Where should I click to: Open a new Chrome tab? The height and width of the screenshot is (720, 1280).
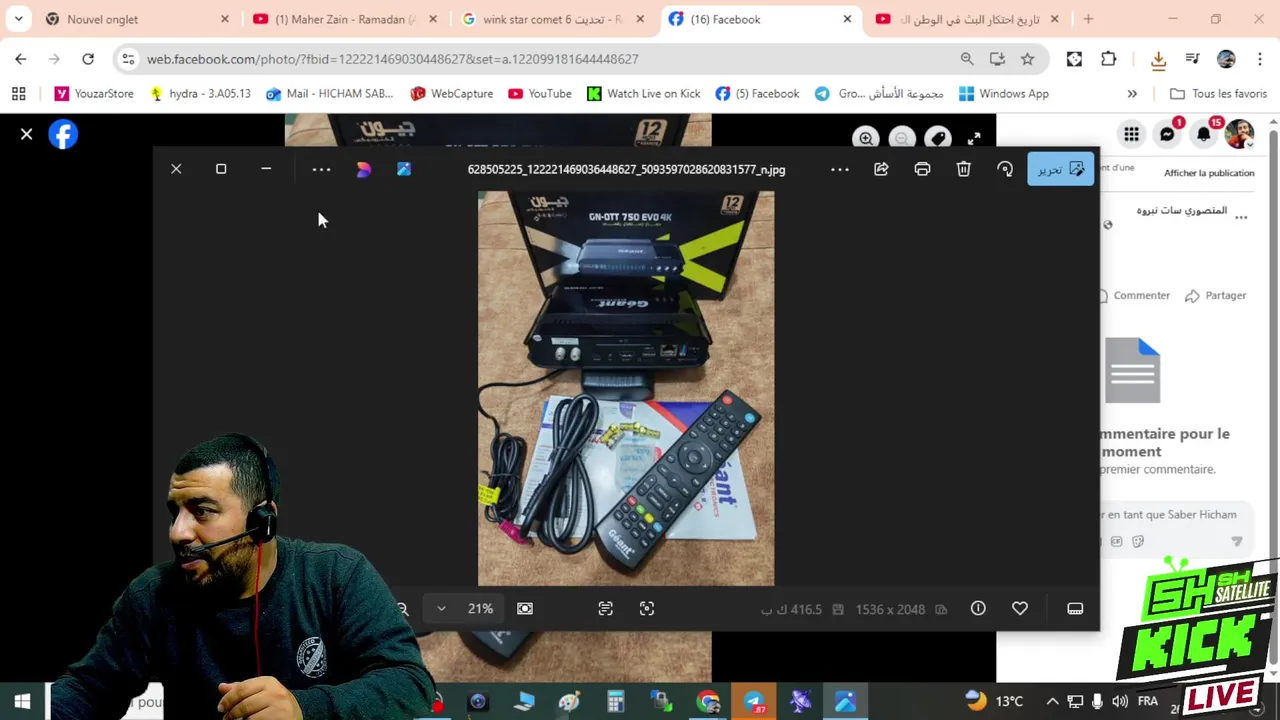pyautogui.click(x=1088, y=19)
